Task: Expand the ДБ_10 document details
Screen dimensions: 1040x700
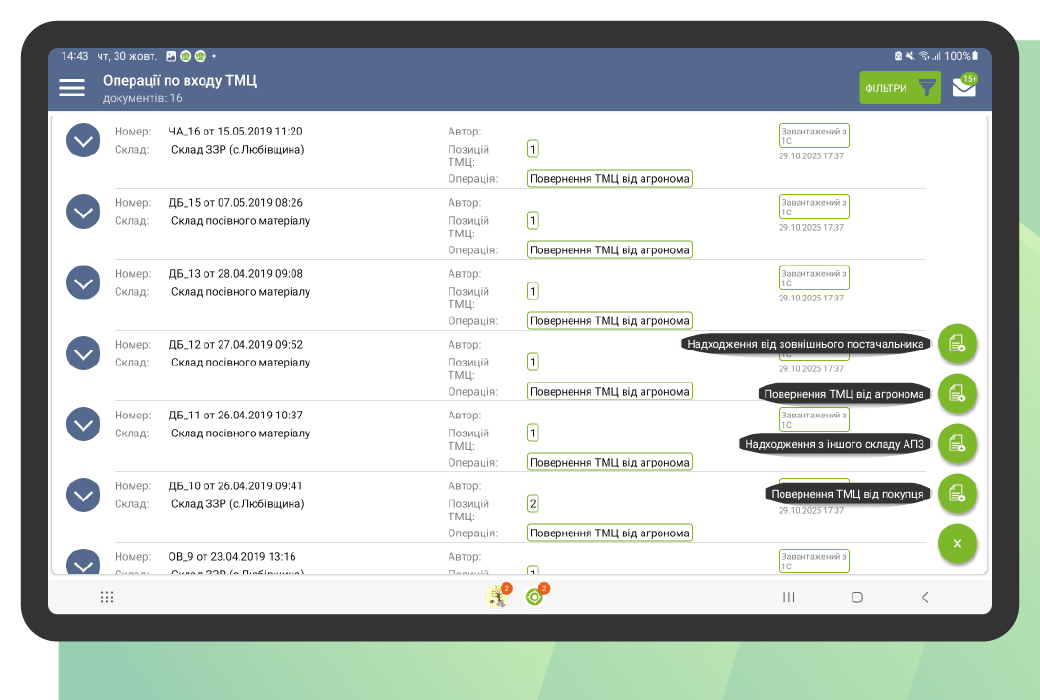Action: pos(83,494)
